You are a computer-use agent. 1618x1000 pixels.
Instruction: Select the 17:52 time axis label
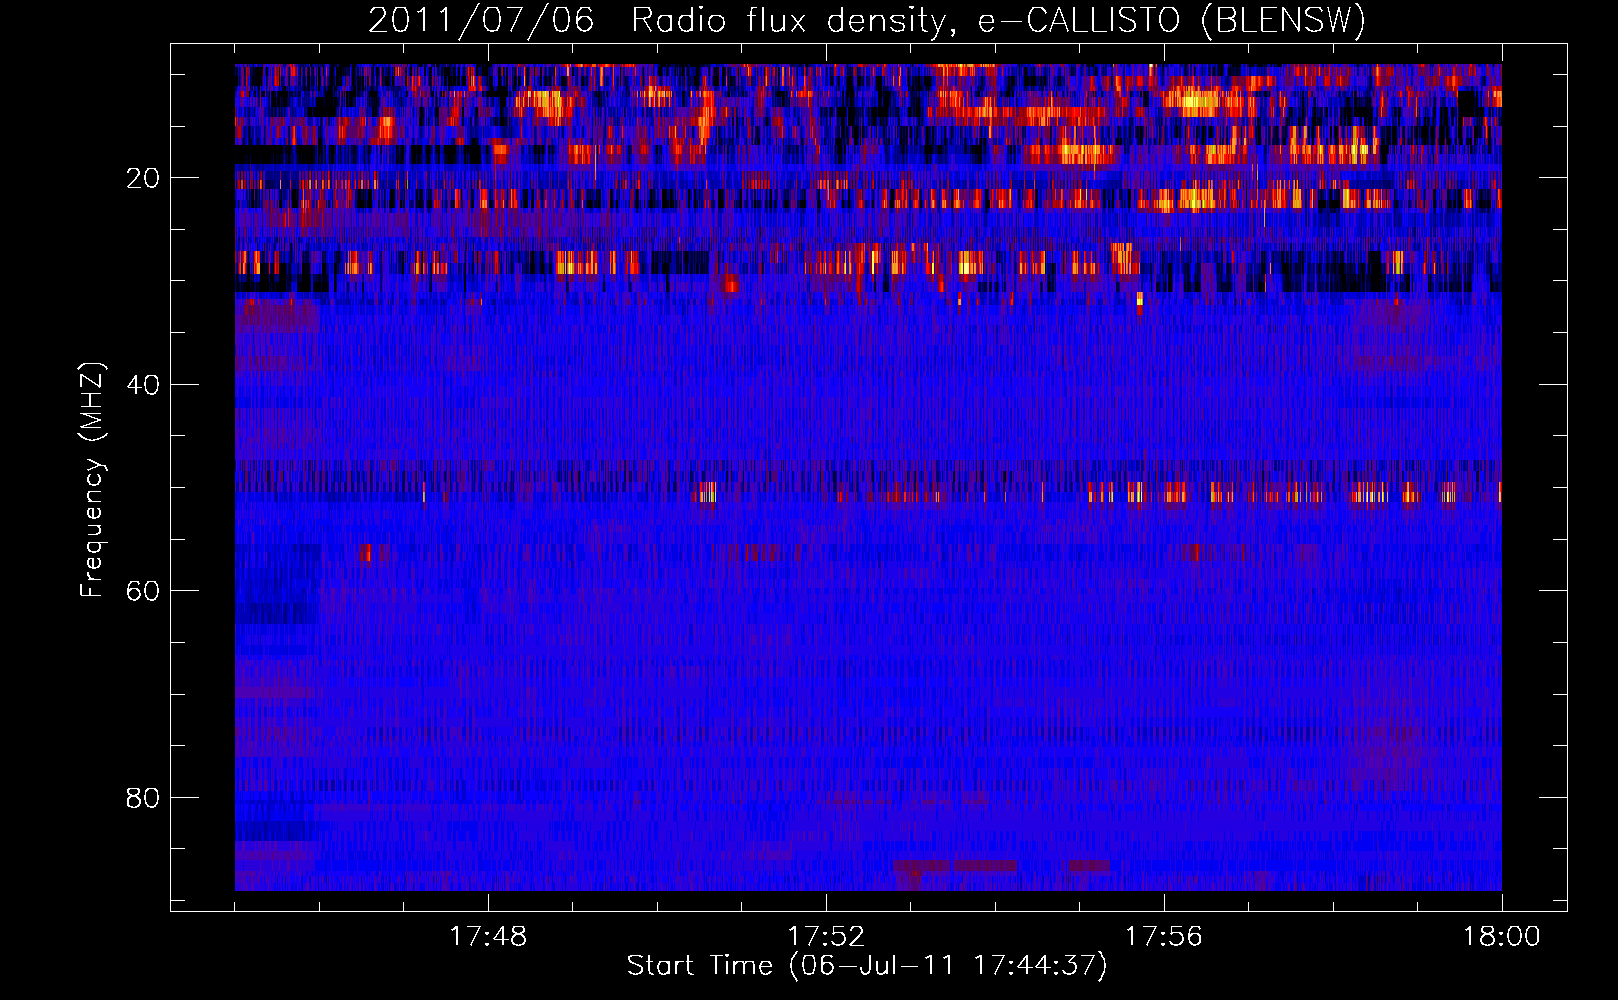(x=826, y=937)
